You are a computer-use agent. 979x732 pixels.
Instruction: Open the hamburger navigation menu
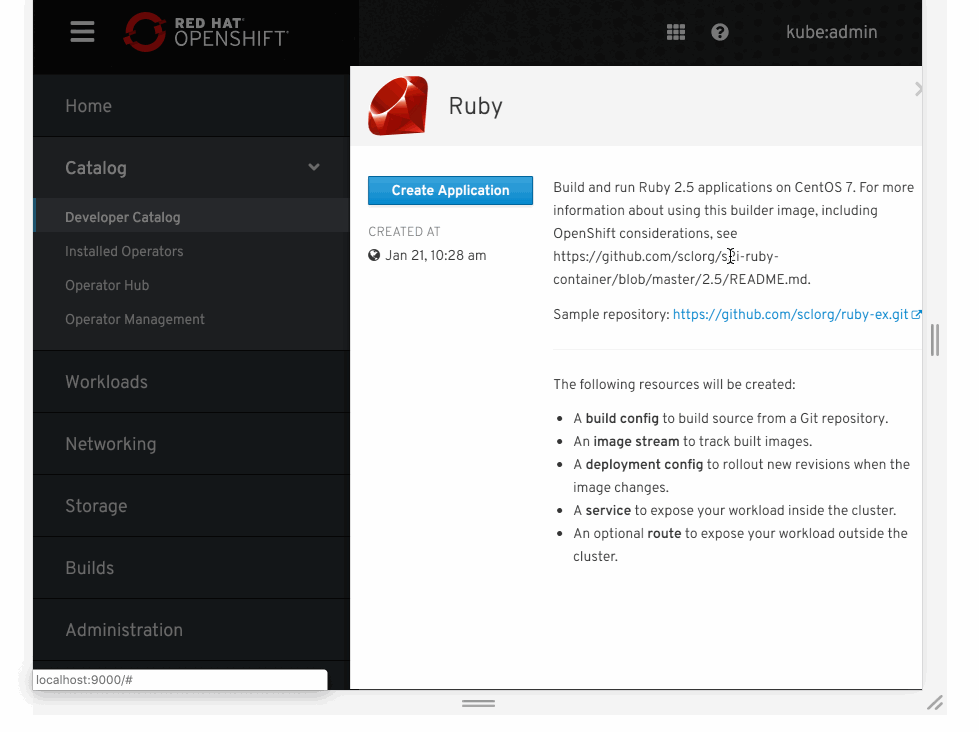(82, 32)
